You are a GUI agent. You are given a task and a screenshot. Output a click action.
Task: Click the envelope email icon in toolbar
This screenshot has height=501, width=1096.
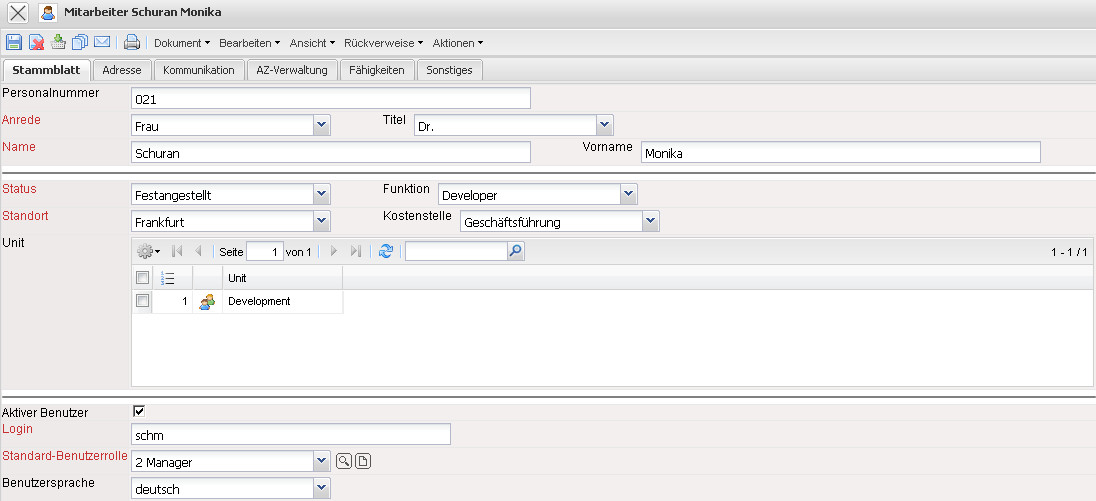click(102, 43)
